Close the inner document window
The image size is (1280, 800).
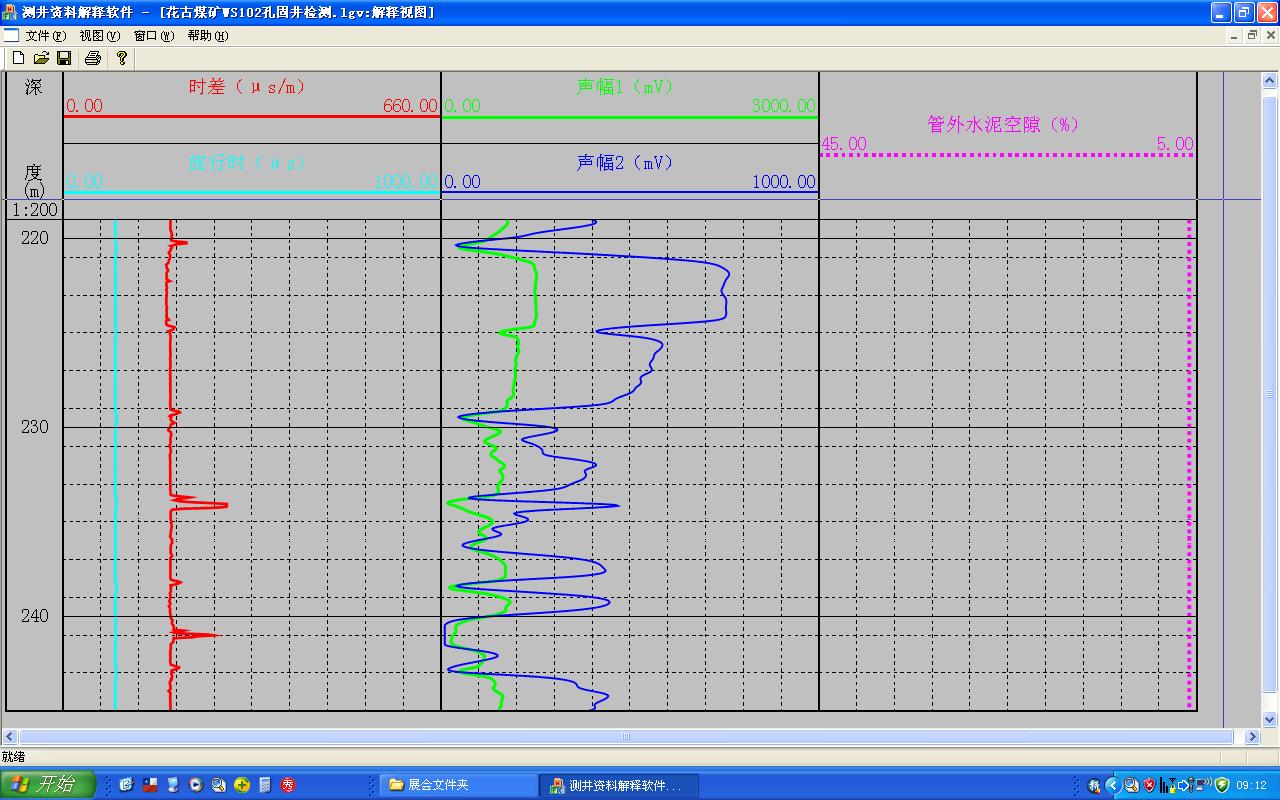(1270, 35)
